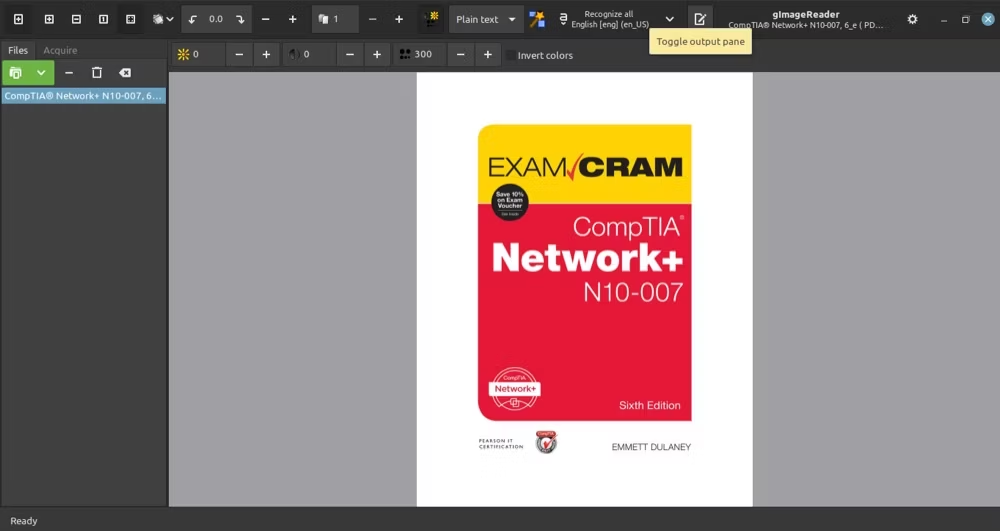Run autodetect layout with the magic wand icon
The image size is (1000, 531).
[x=537, y=19]
